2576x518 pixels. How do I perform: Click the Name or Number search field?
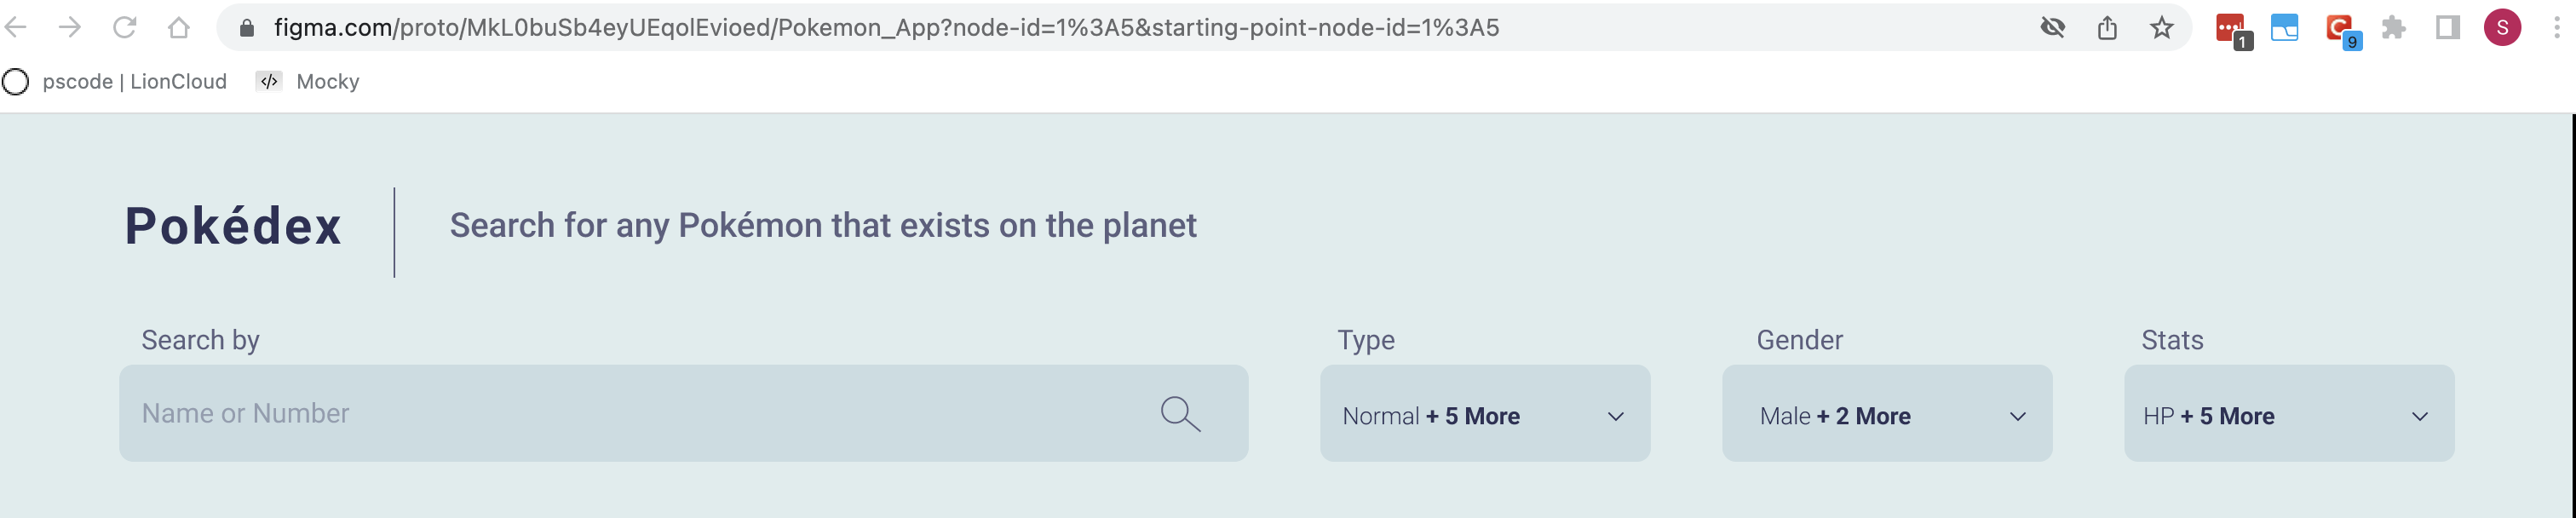640,413
